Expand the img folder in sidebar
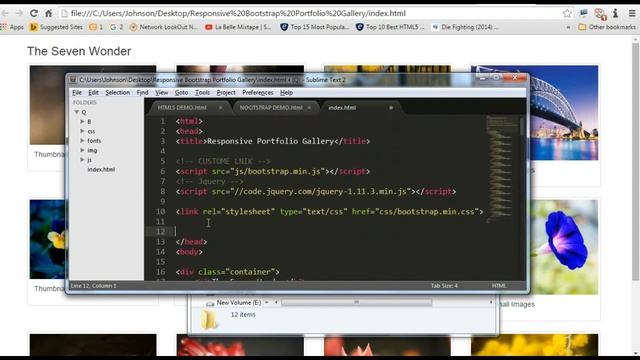 (x=82, y=150)
